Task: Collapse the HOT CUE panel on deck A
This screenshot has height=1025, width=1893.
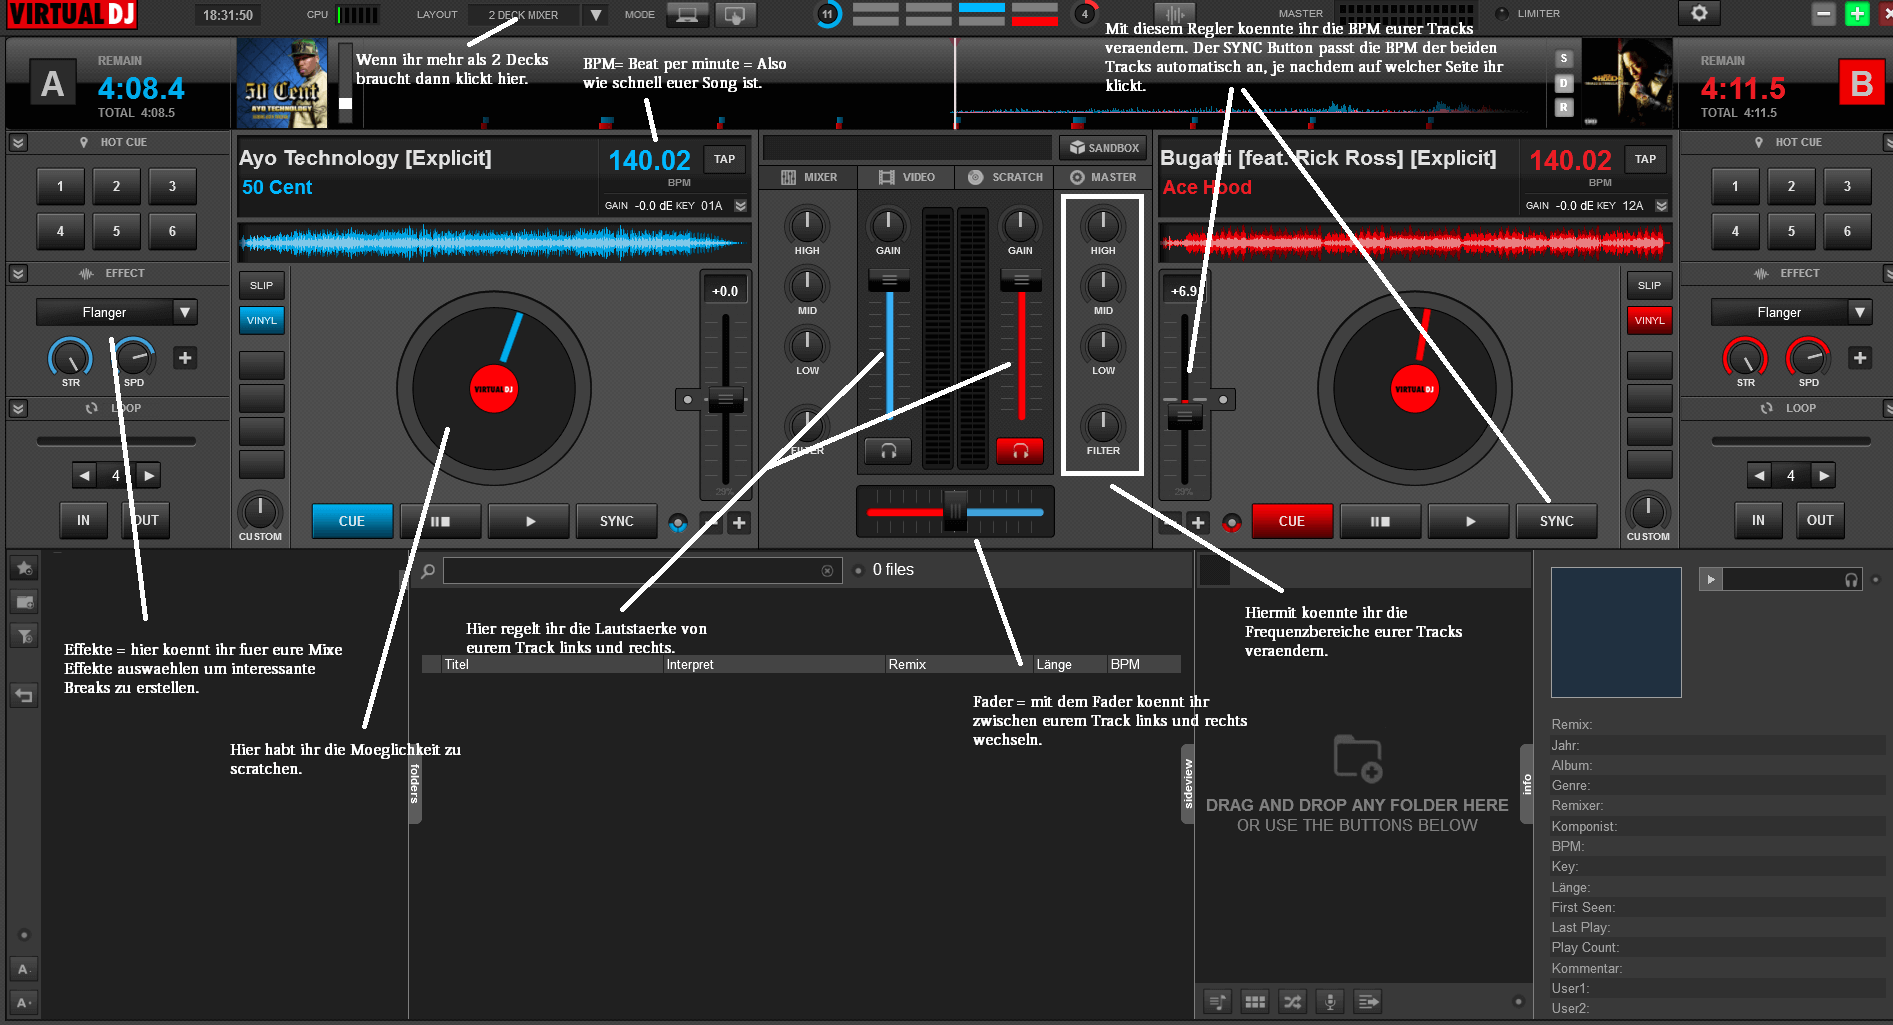Action: tap(18, 143)
